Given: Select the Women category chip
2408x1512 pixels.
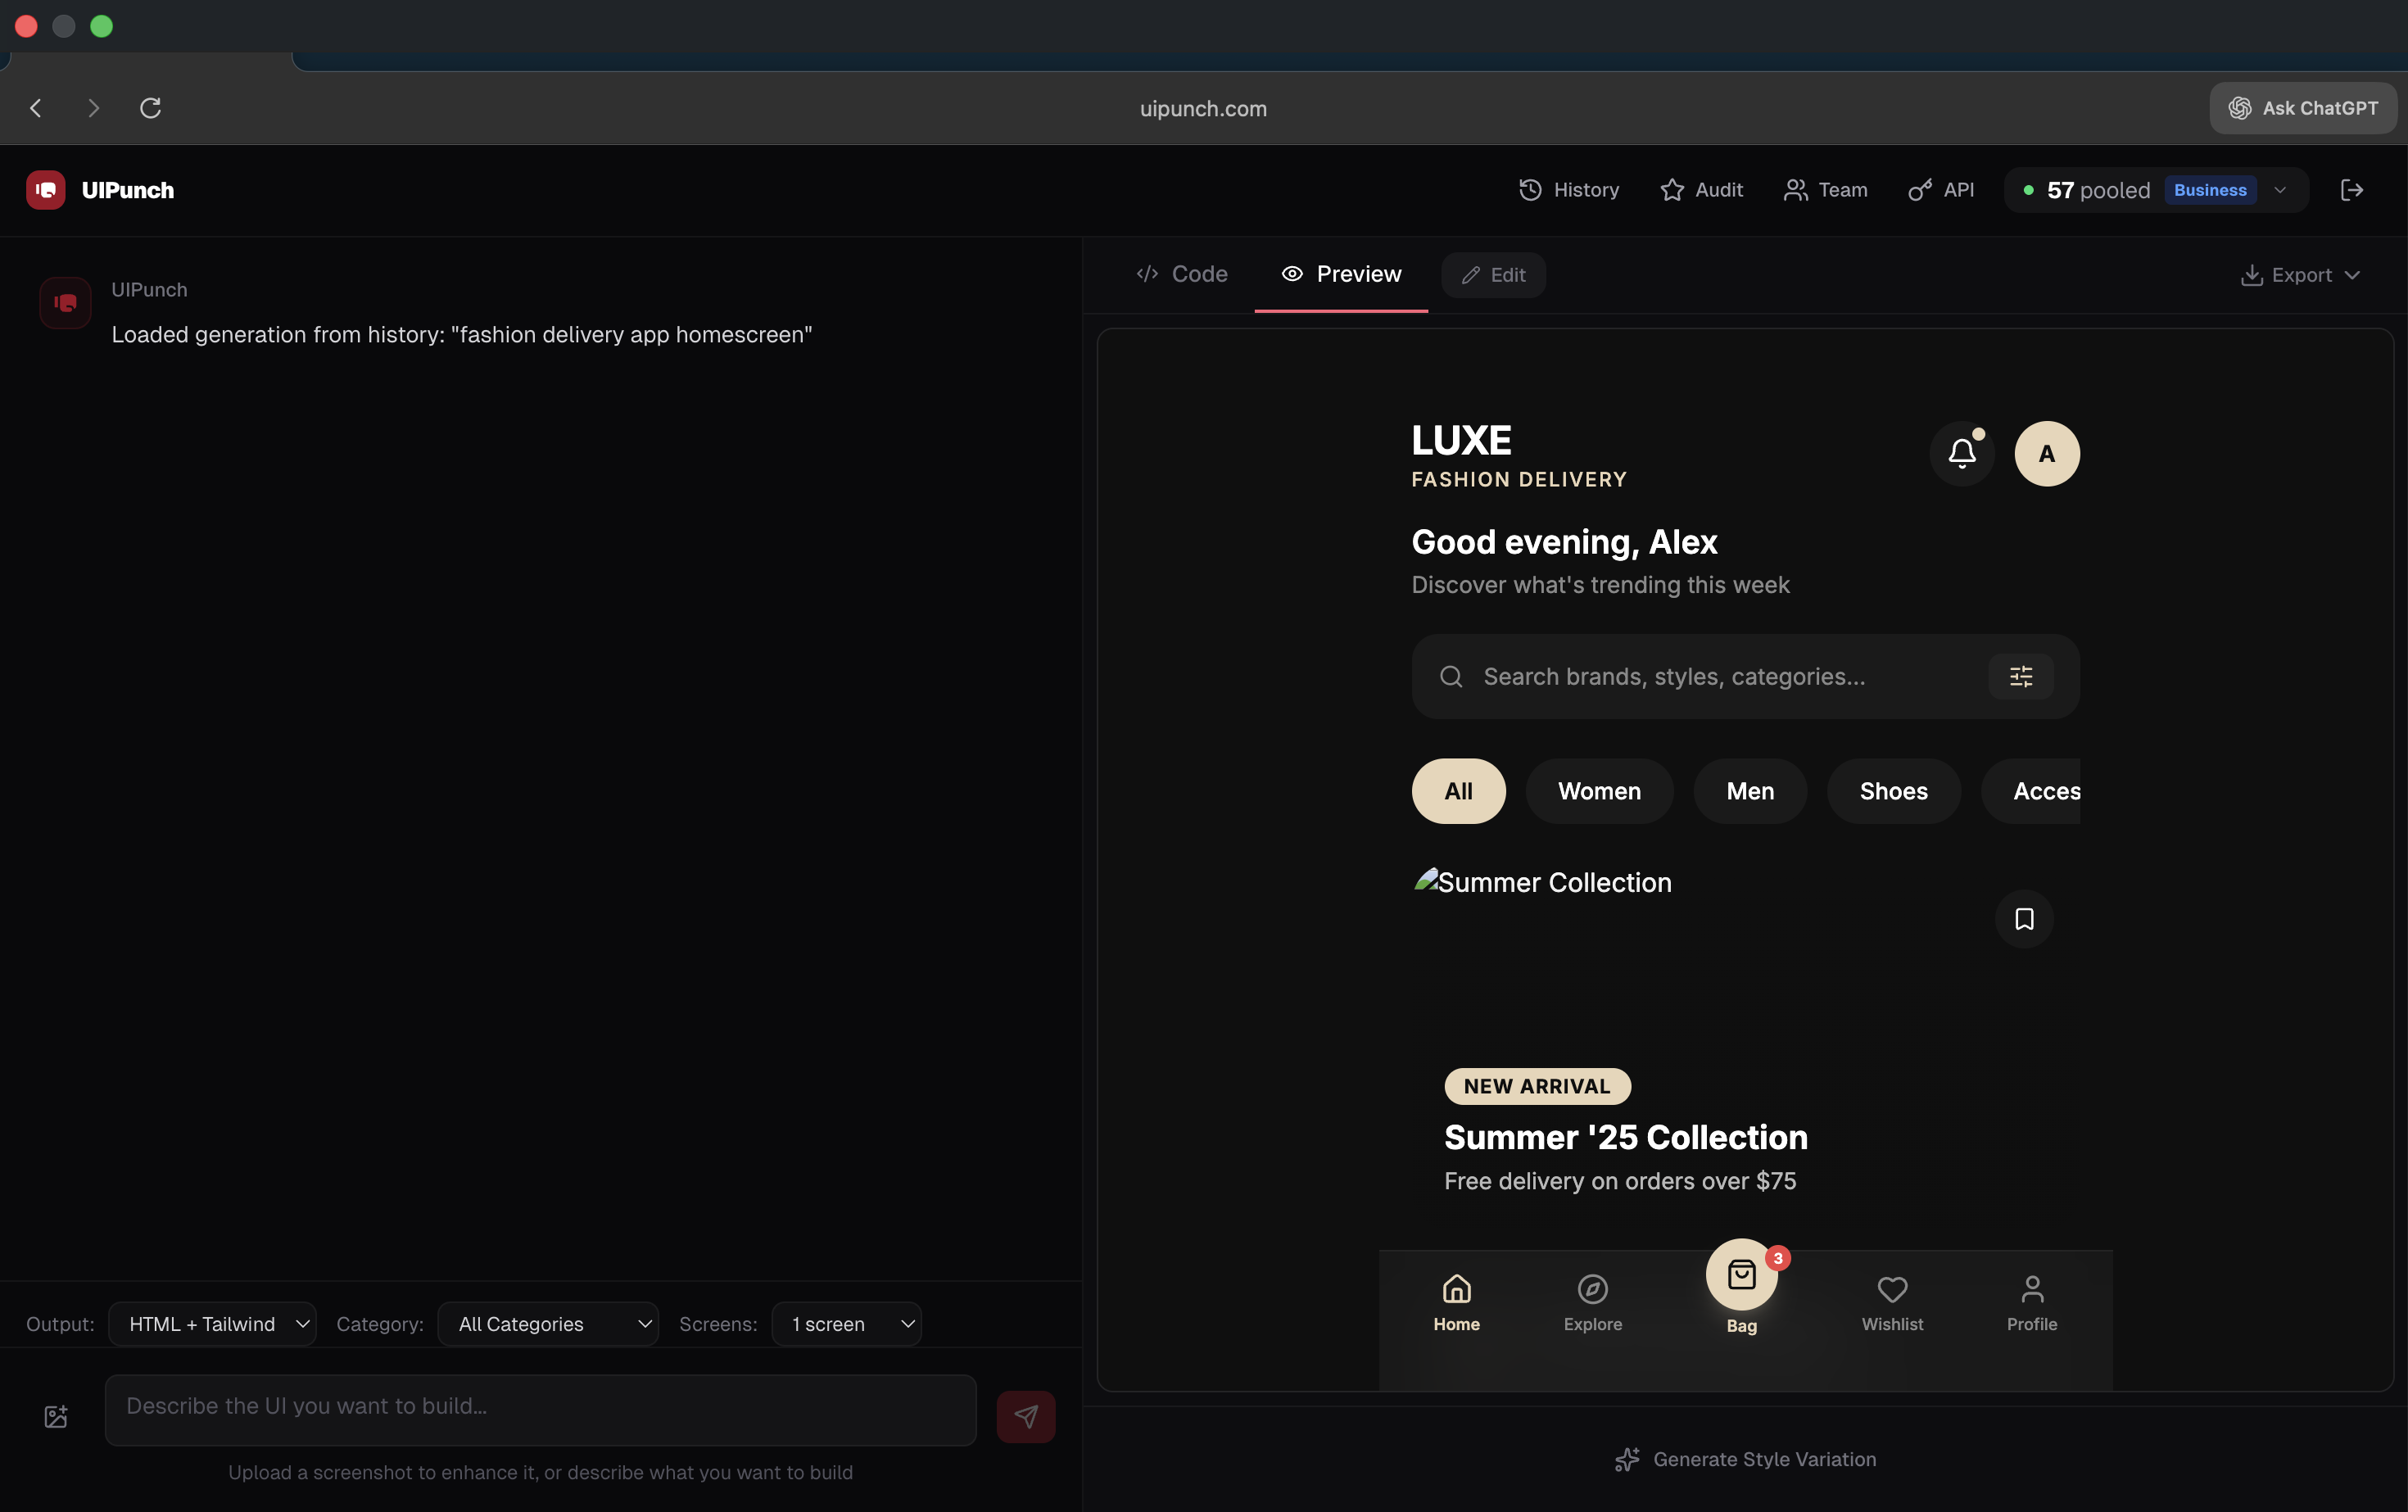Looking at the screenshot, I should click(x=1599, y=791).
